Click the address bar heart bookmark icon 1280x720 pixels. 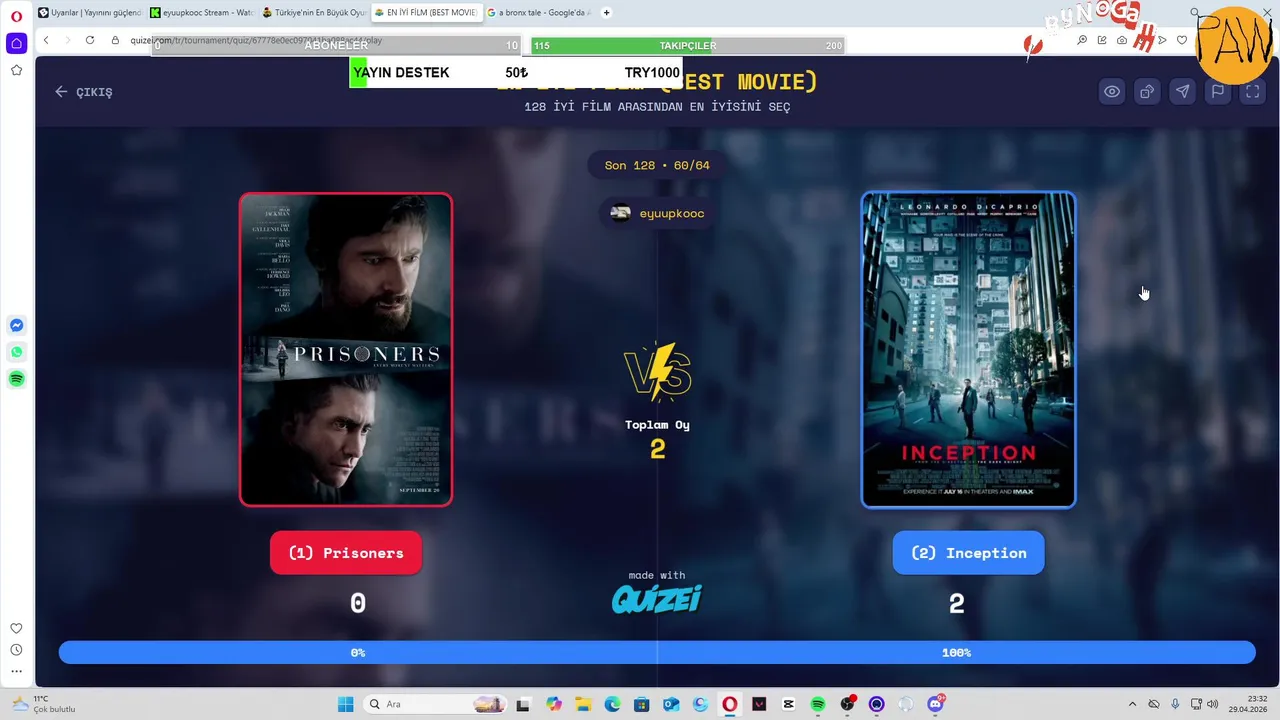point(1182,40)
